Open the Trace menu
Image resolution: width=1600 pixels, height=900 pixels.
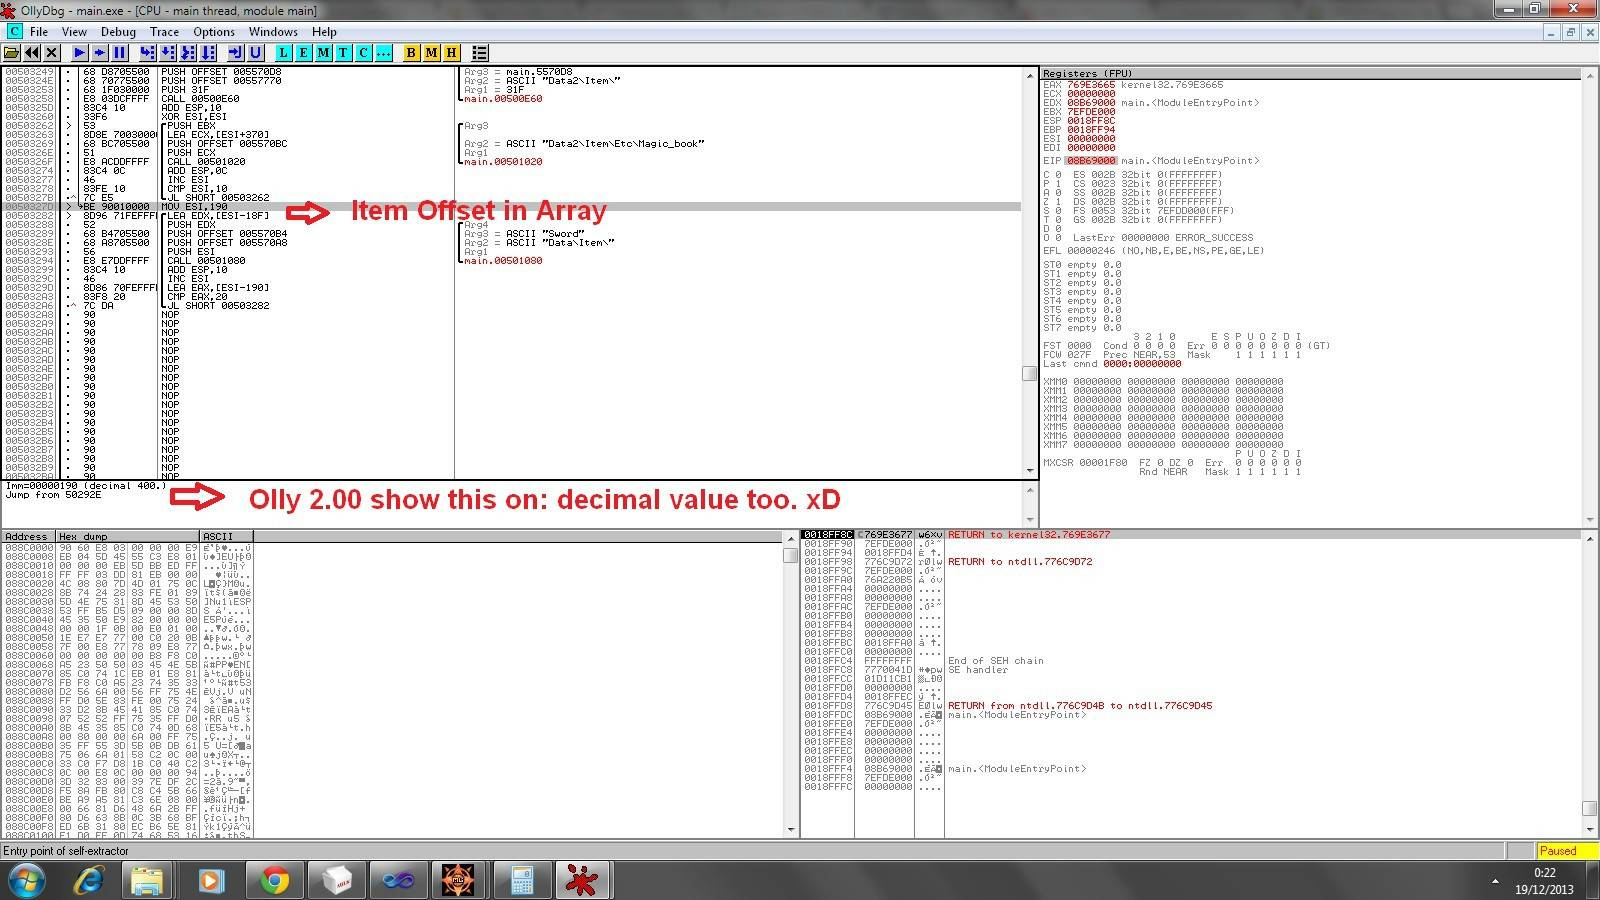164,32
